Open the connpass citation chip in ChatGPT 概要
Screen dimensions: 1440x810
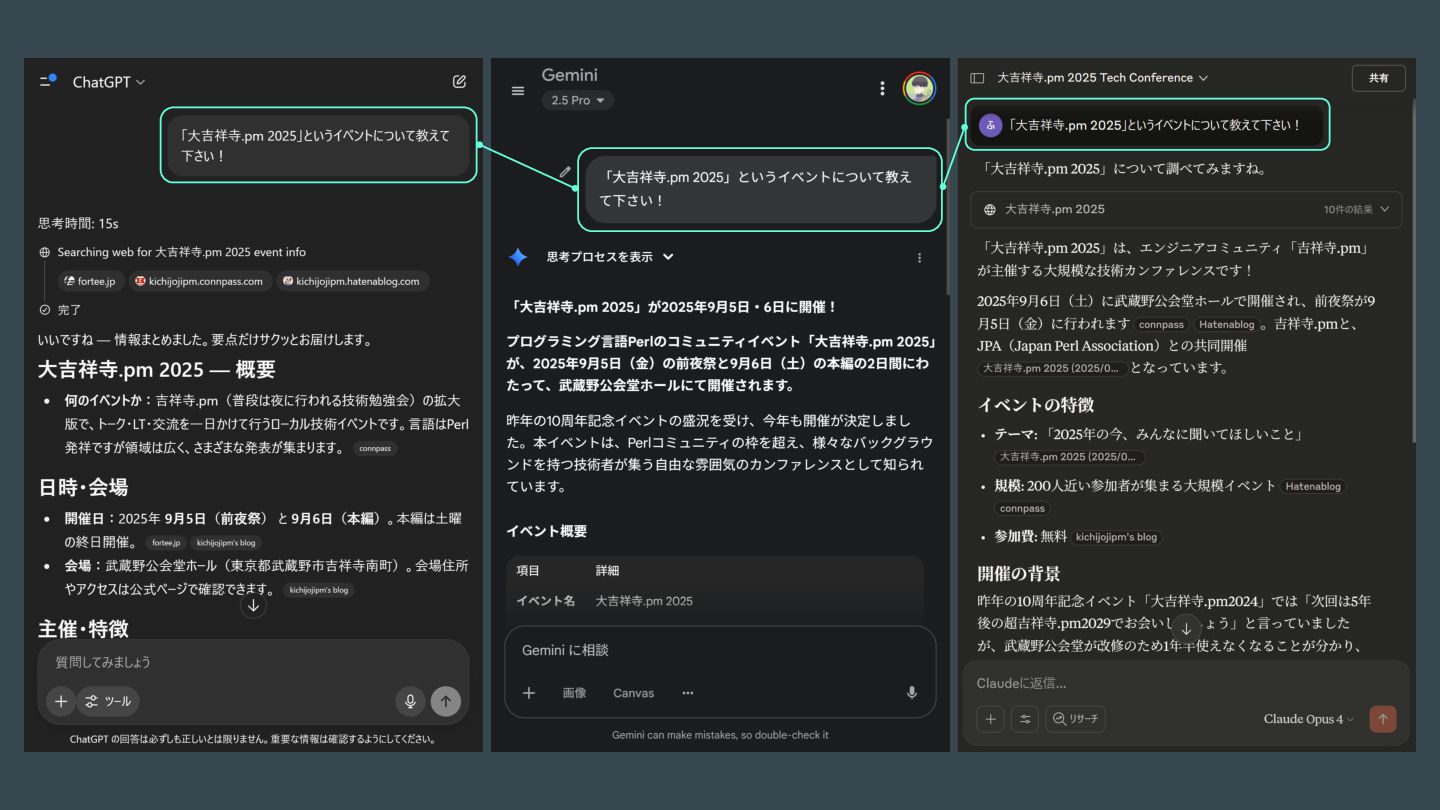pos(375,449)
